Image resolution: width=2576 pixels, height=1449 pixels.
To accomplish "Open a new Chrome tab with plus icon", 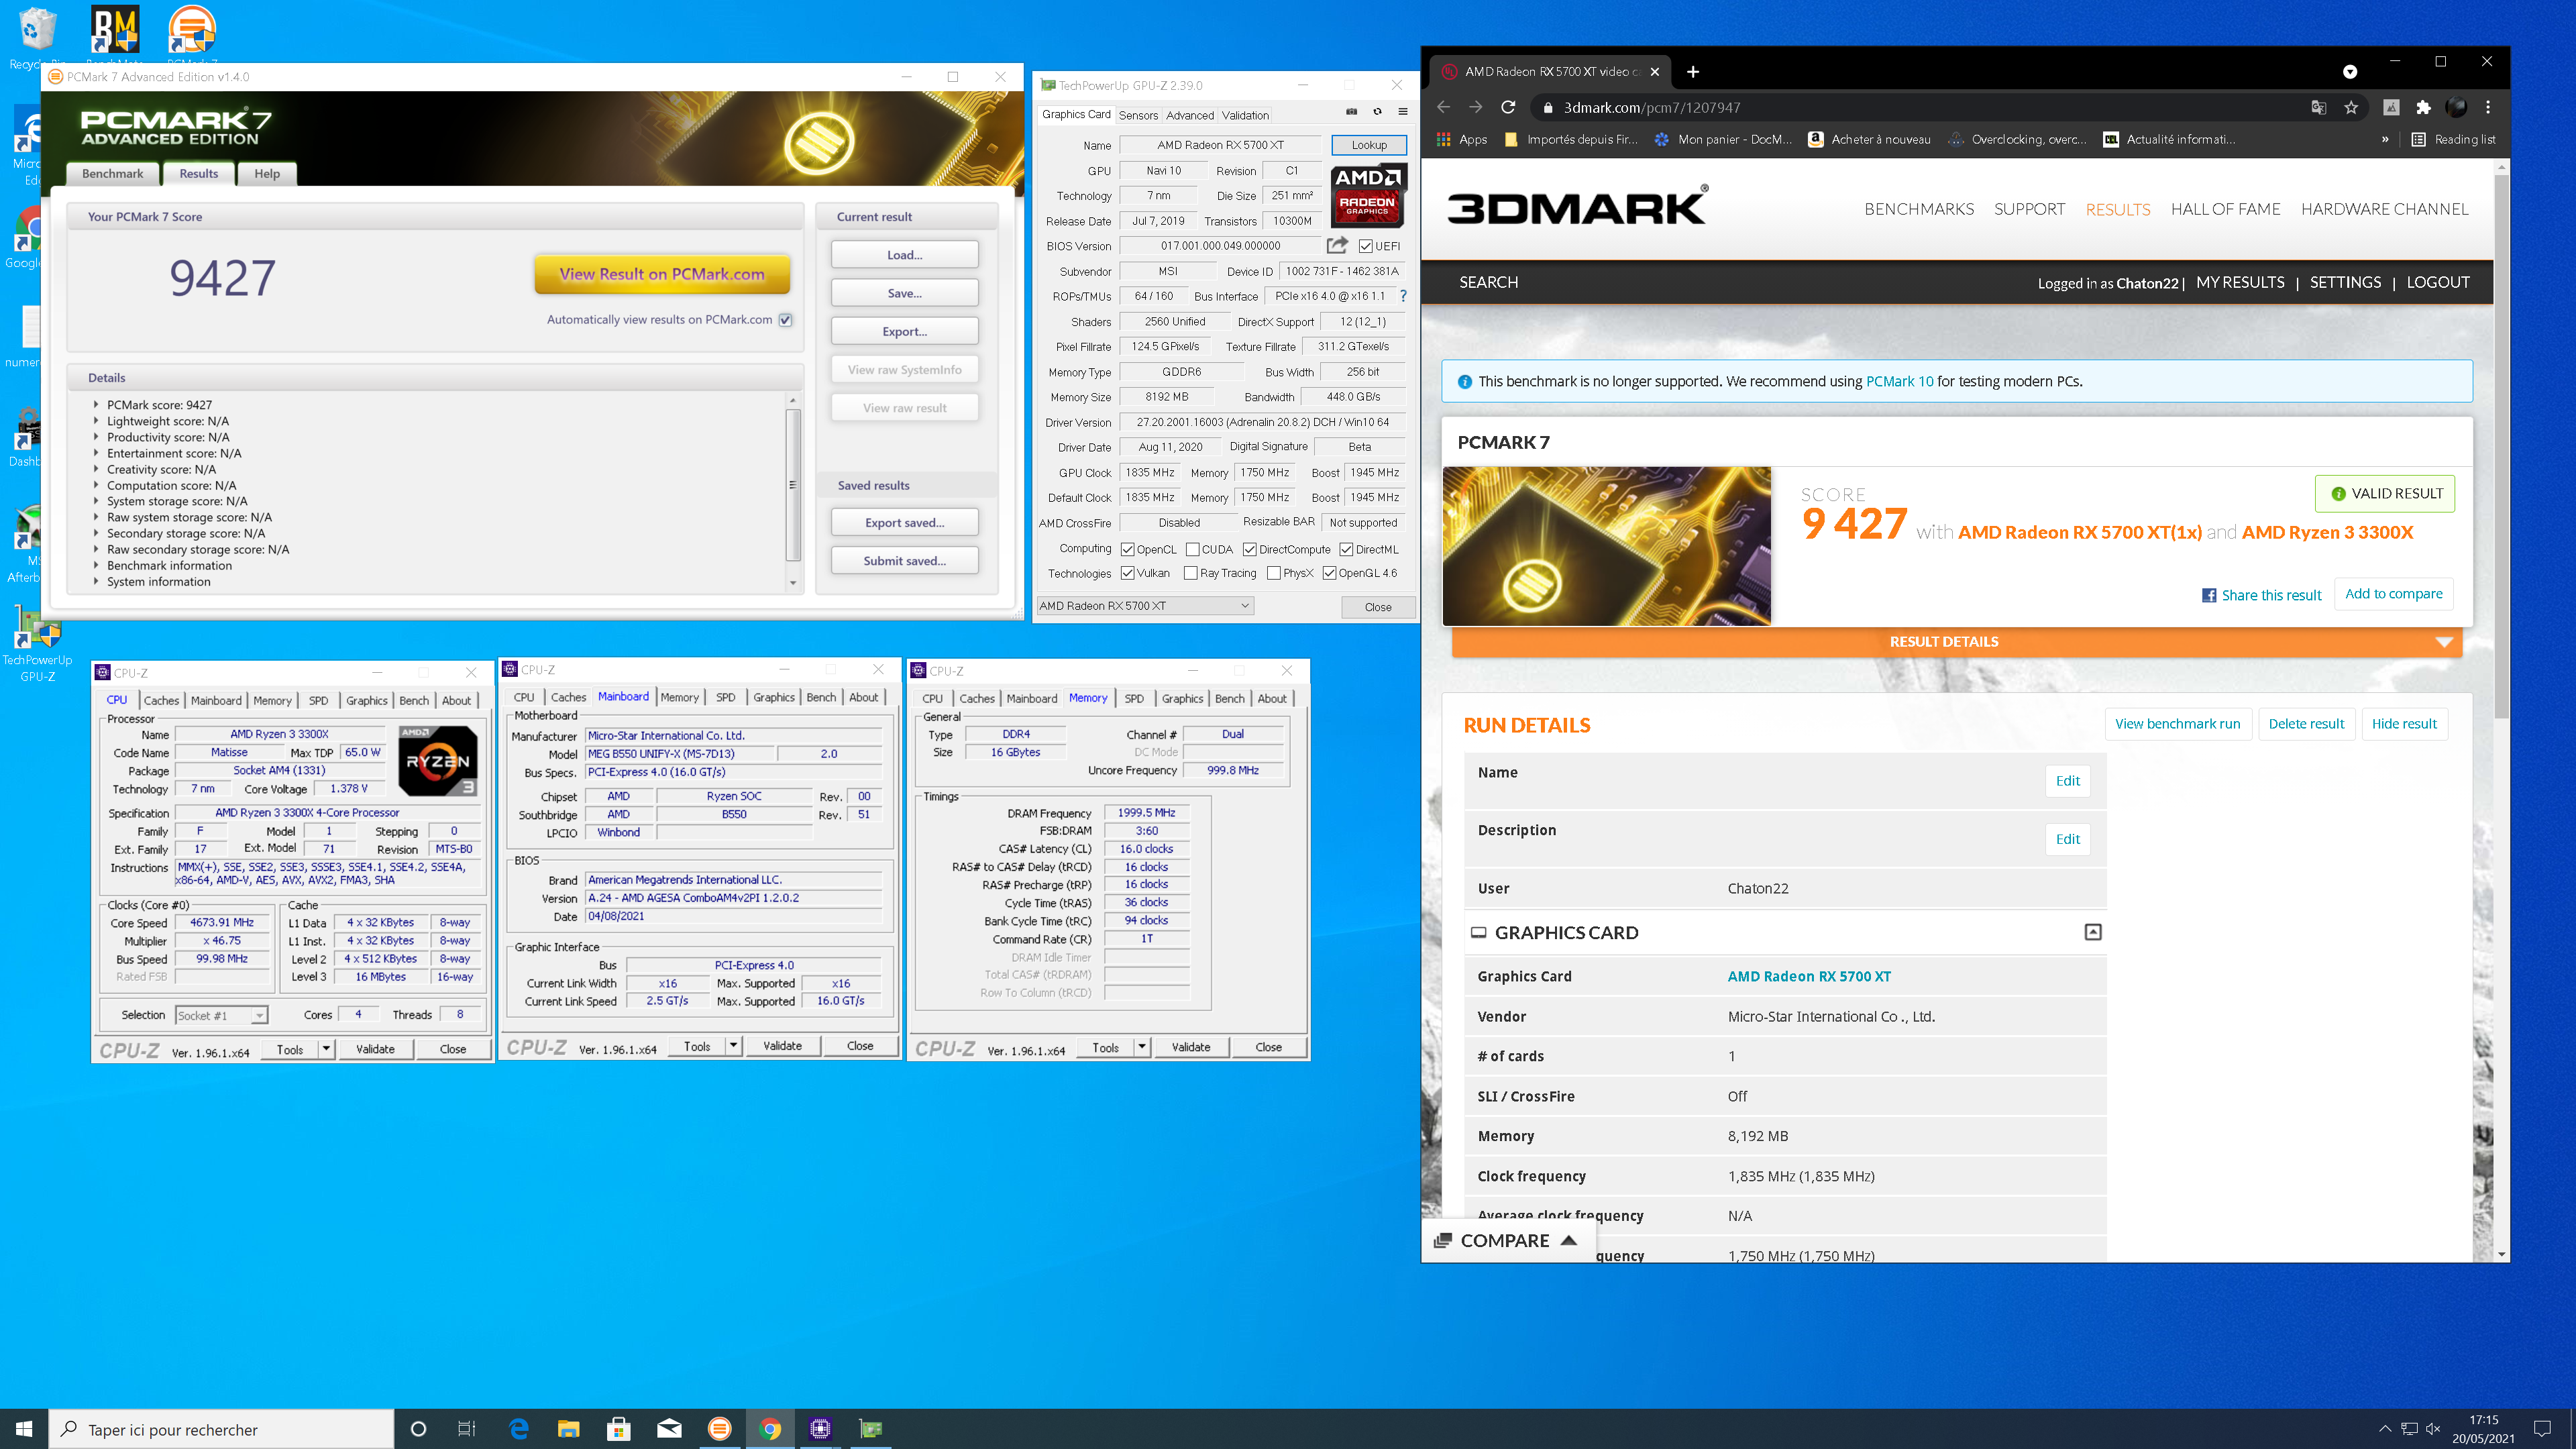I will [1692, 72].
